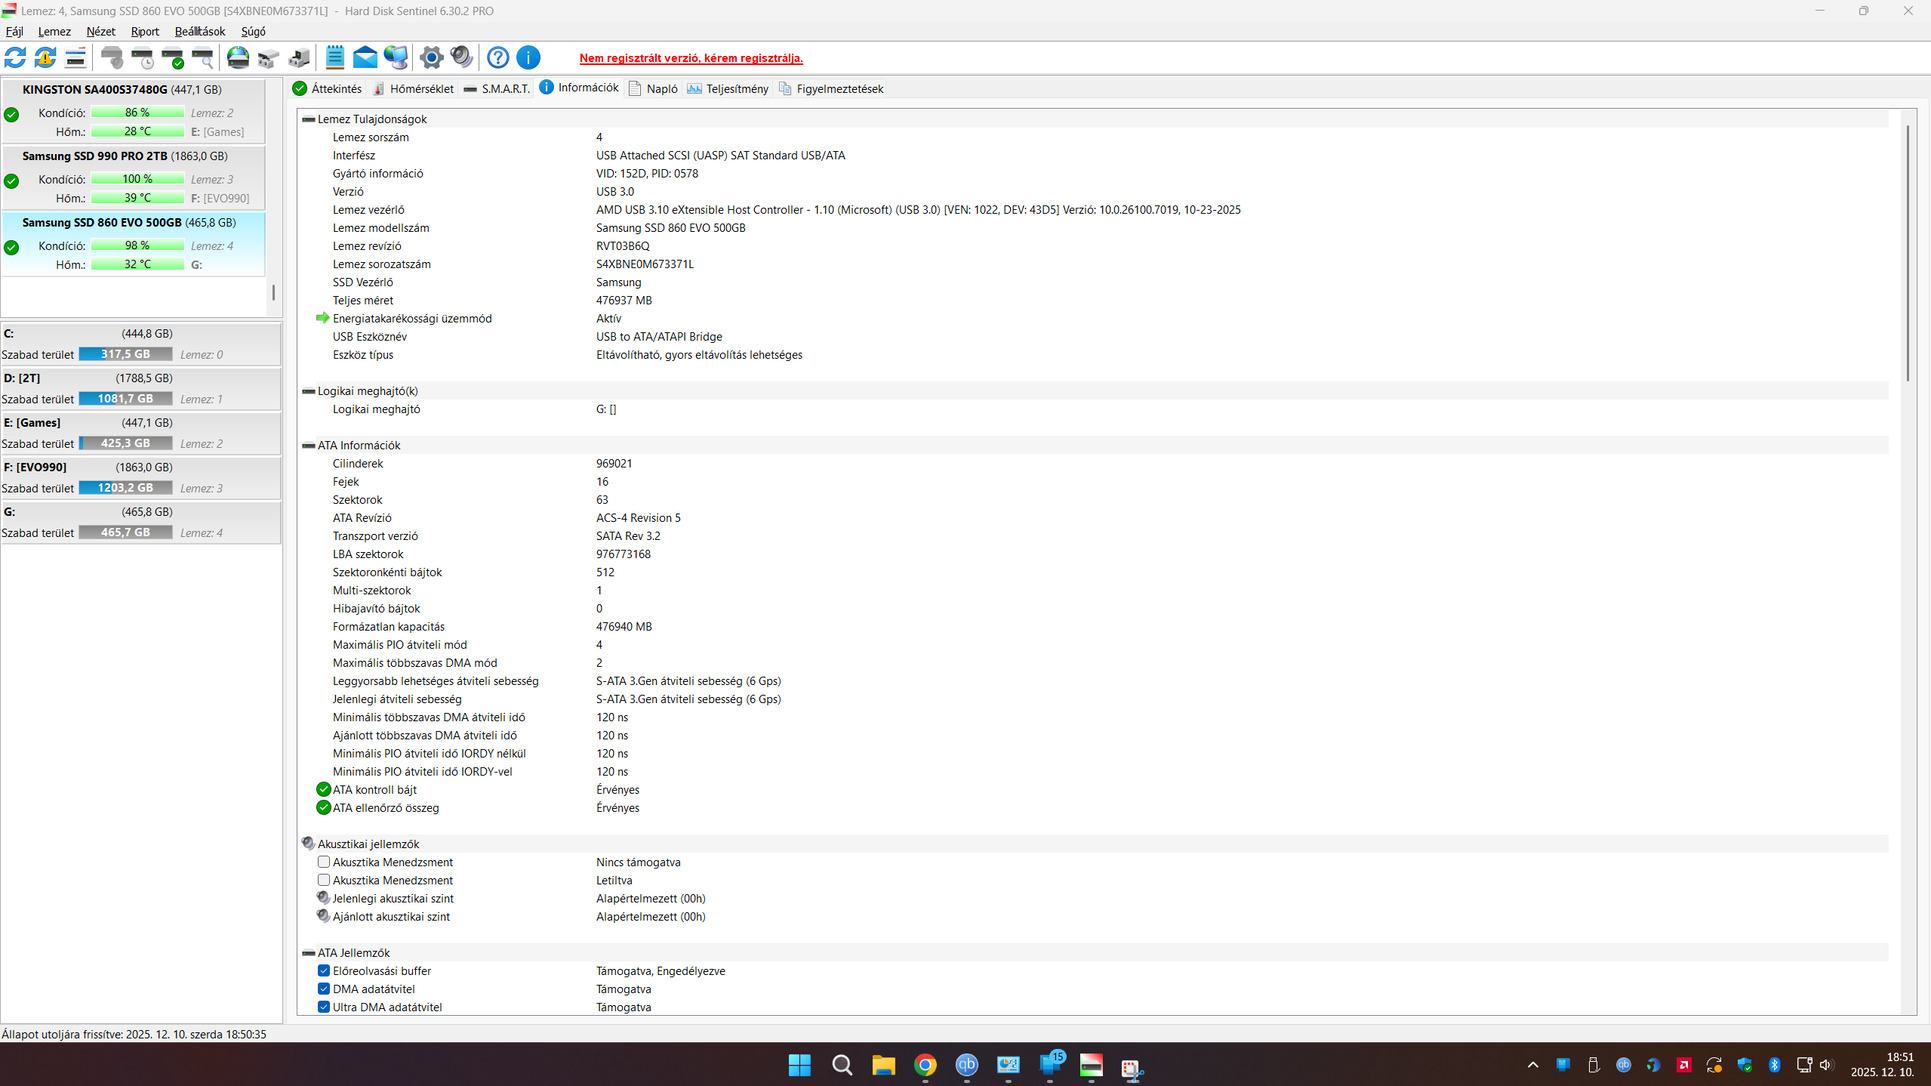Toggle the Ultra DMA adatátvitel checkbox
This screenshot has width=1931, height=1086.
pyautogui.click(x=324, y=1007)
